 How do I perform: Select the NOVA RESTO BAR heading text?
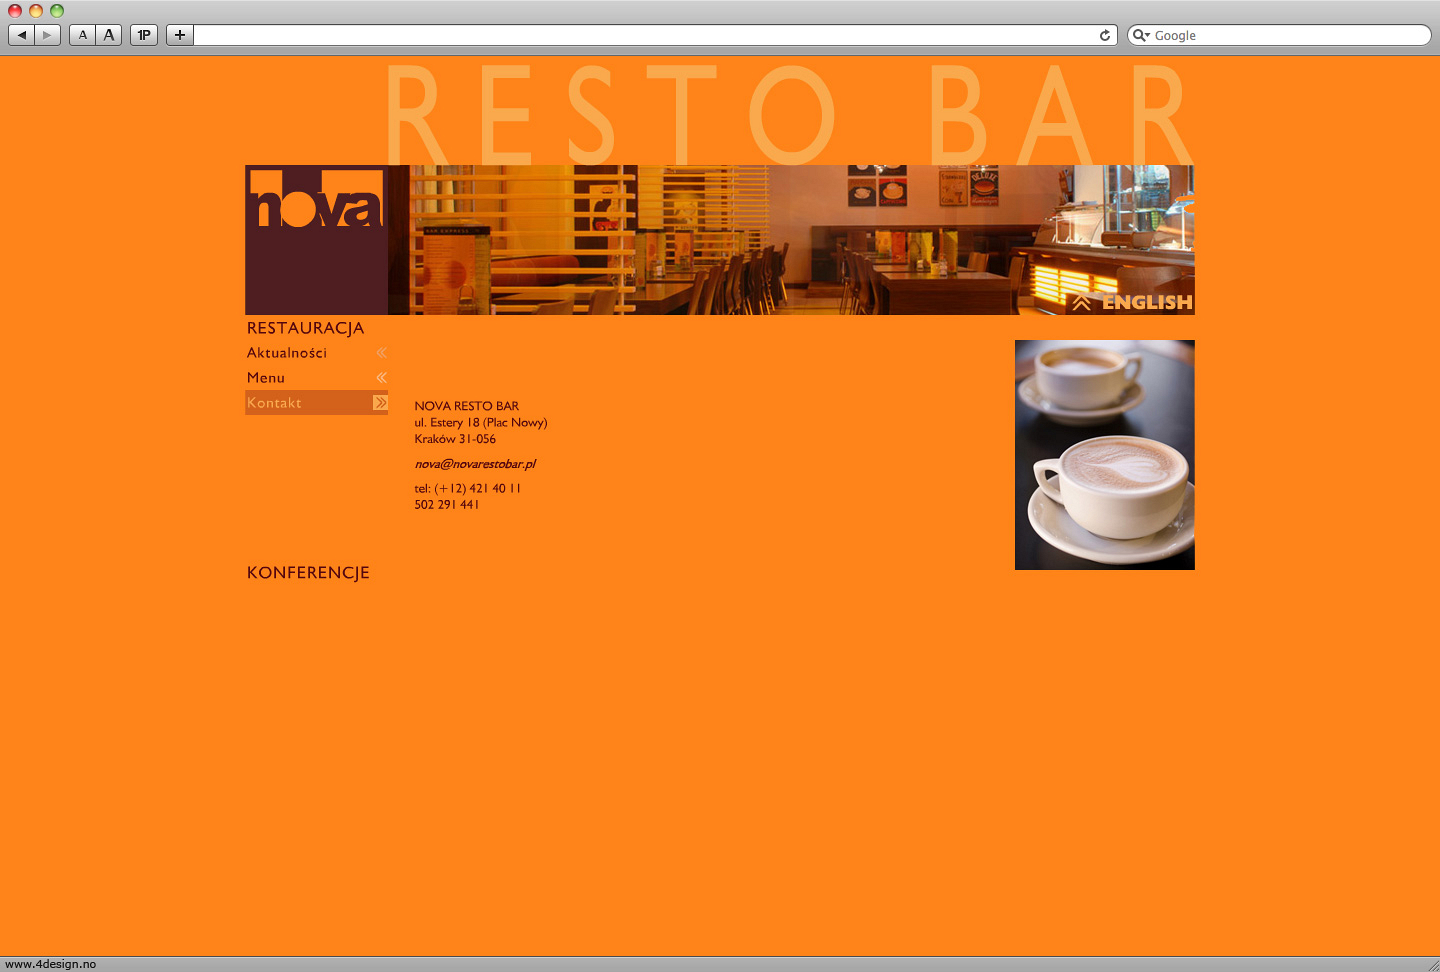467,406
